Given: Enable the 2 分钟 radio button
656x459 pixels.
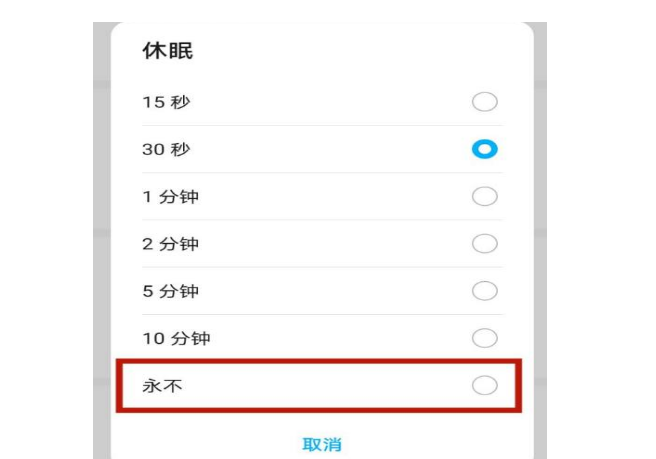Looking at the screenshot, I should tap(484, 244).
